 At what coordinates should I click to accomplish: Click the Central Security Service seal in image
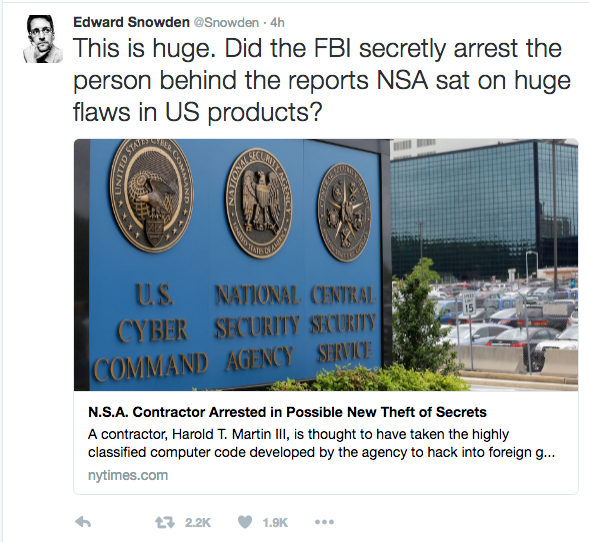click(344, 212)
